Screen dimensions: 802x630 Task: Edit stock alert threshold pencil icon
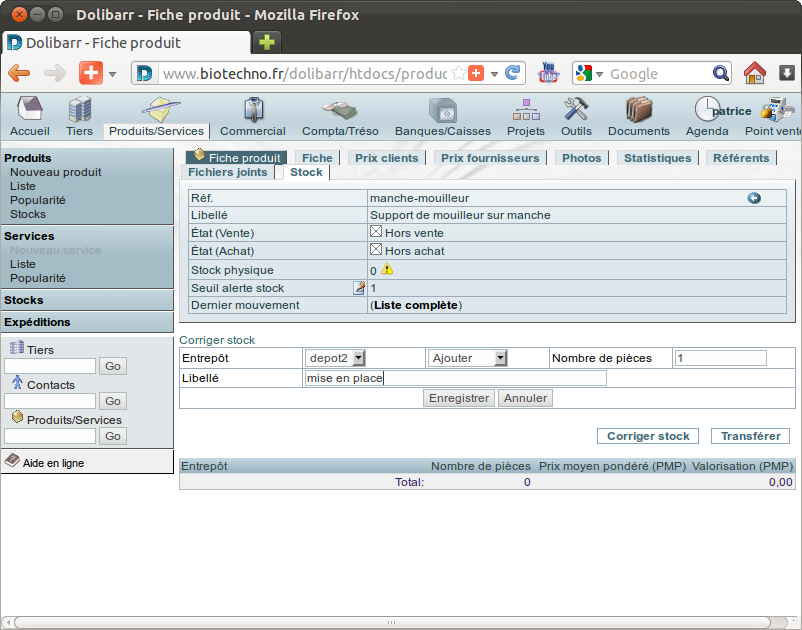pyautogui.click(x=359, y=288)
